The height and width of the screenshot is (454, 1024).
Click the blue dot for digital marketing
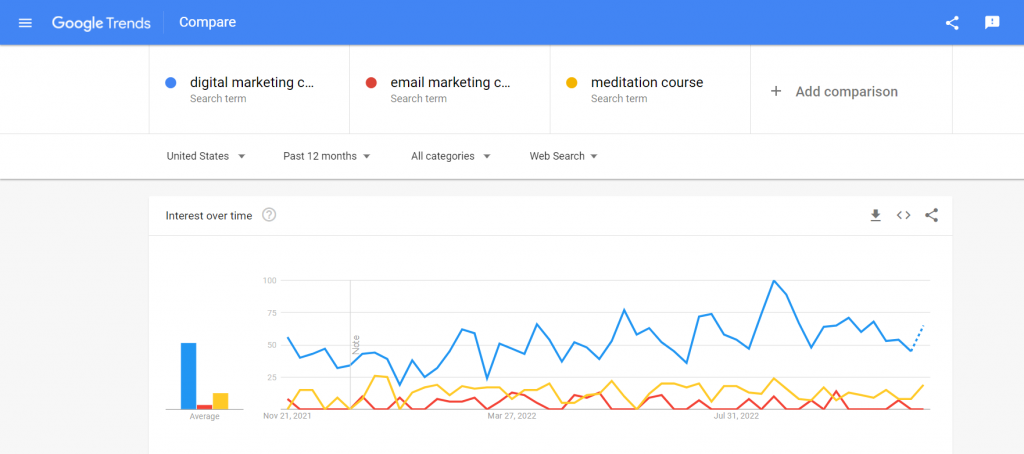171,83
